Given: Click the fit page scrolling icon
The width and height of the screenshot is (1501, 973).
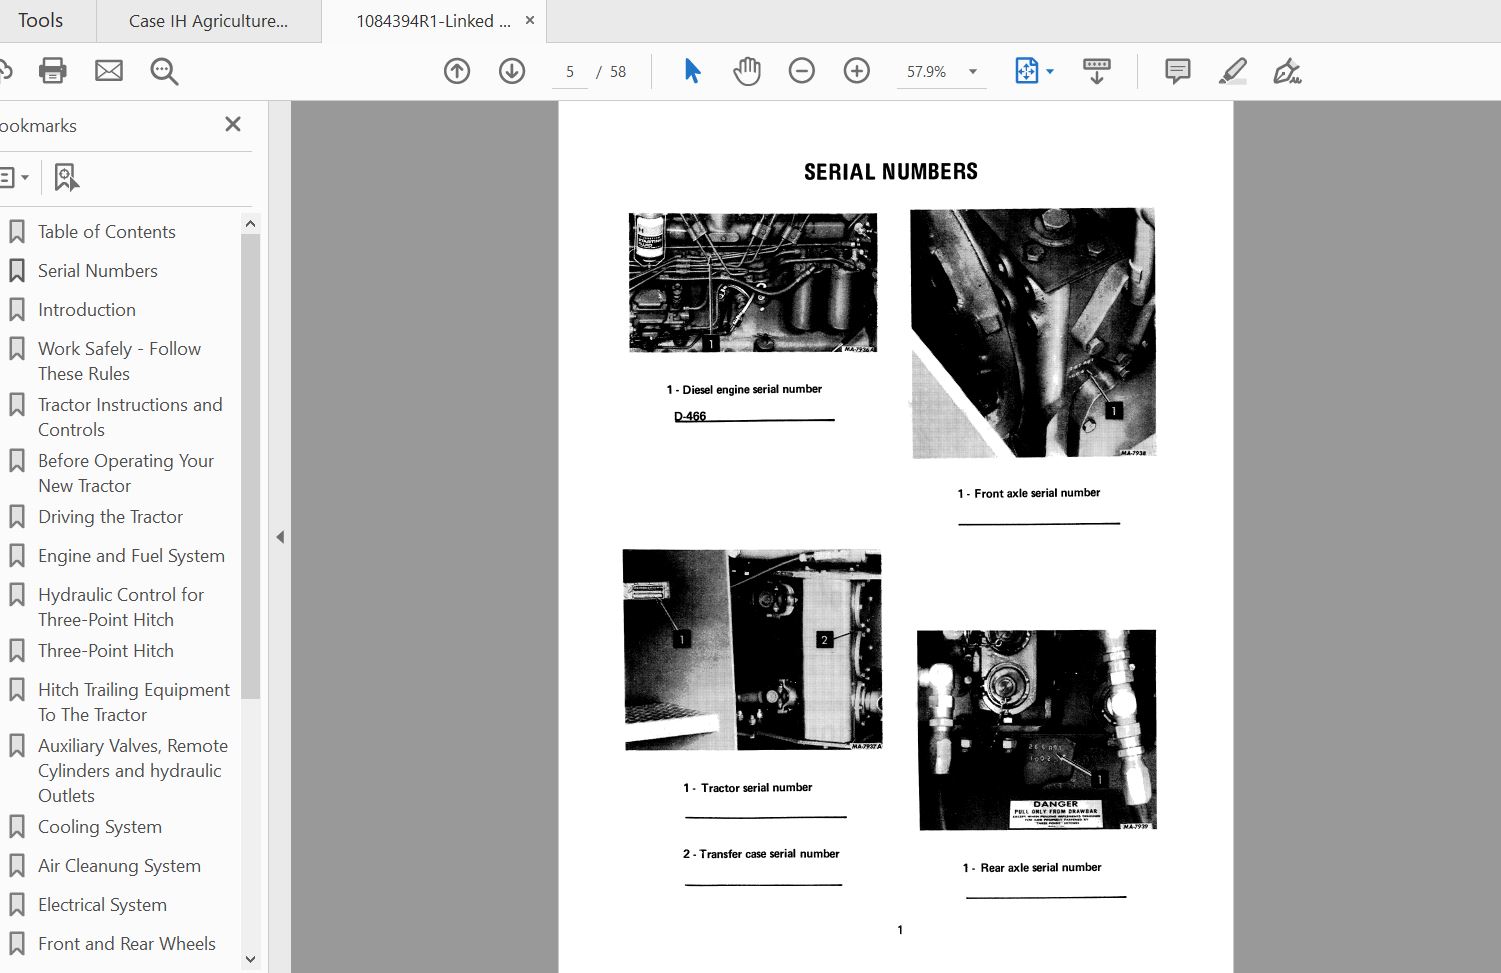Looking at the screenshot, I should tap(1026, 71).
